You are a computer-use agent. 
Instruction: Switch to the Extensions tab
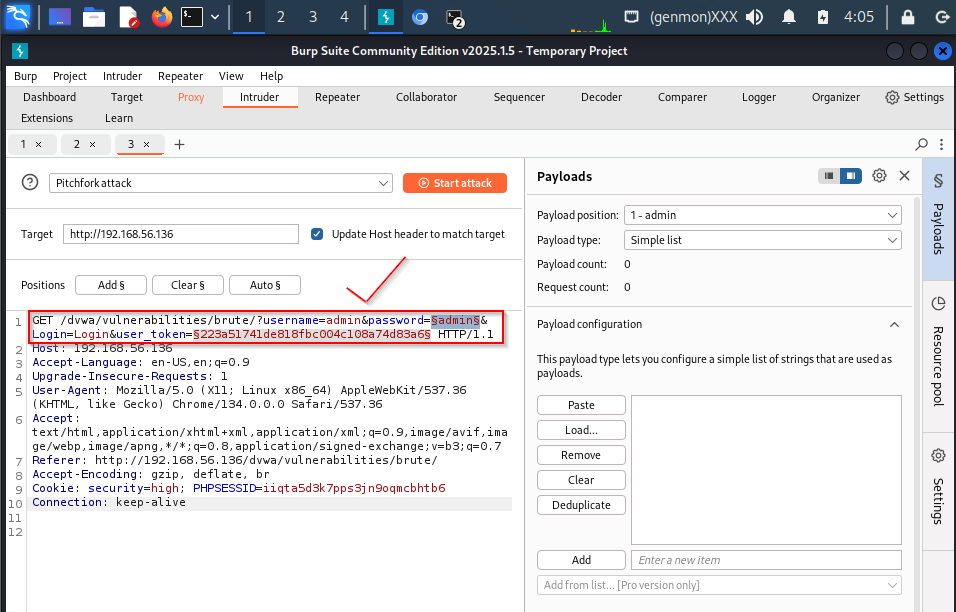click(47, 118)
